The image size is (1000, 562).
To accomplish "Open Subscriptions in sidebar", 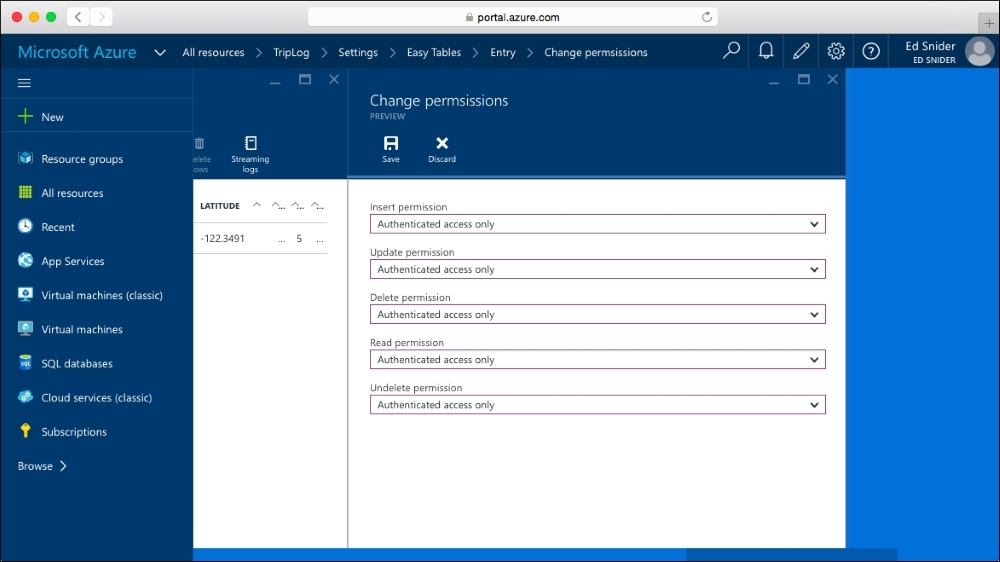I will 74,432.
